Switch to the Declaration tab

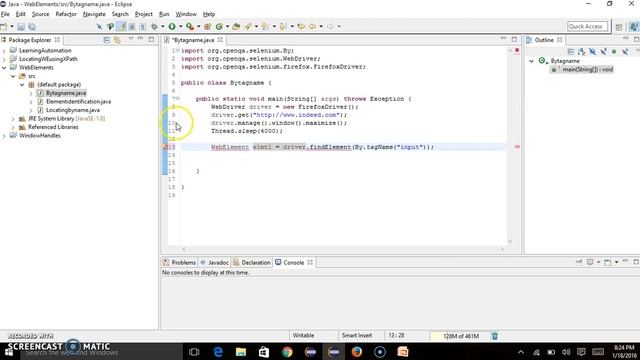click(x=251, y=262)
